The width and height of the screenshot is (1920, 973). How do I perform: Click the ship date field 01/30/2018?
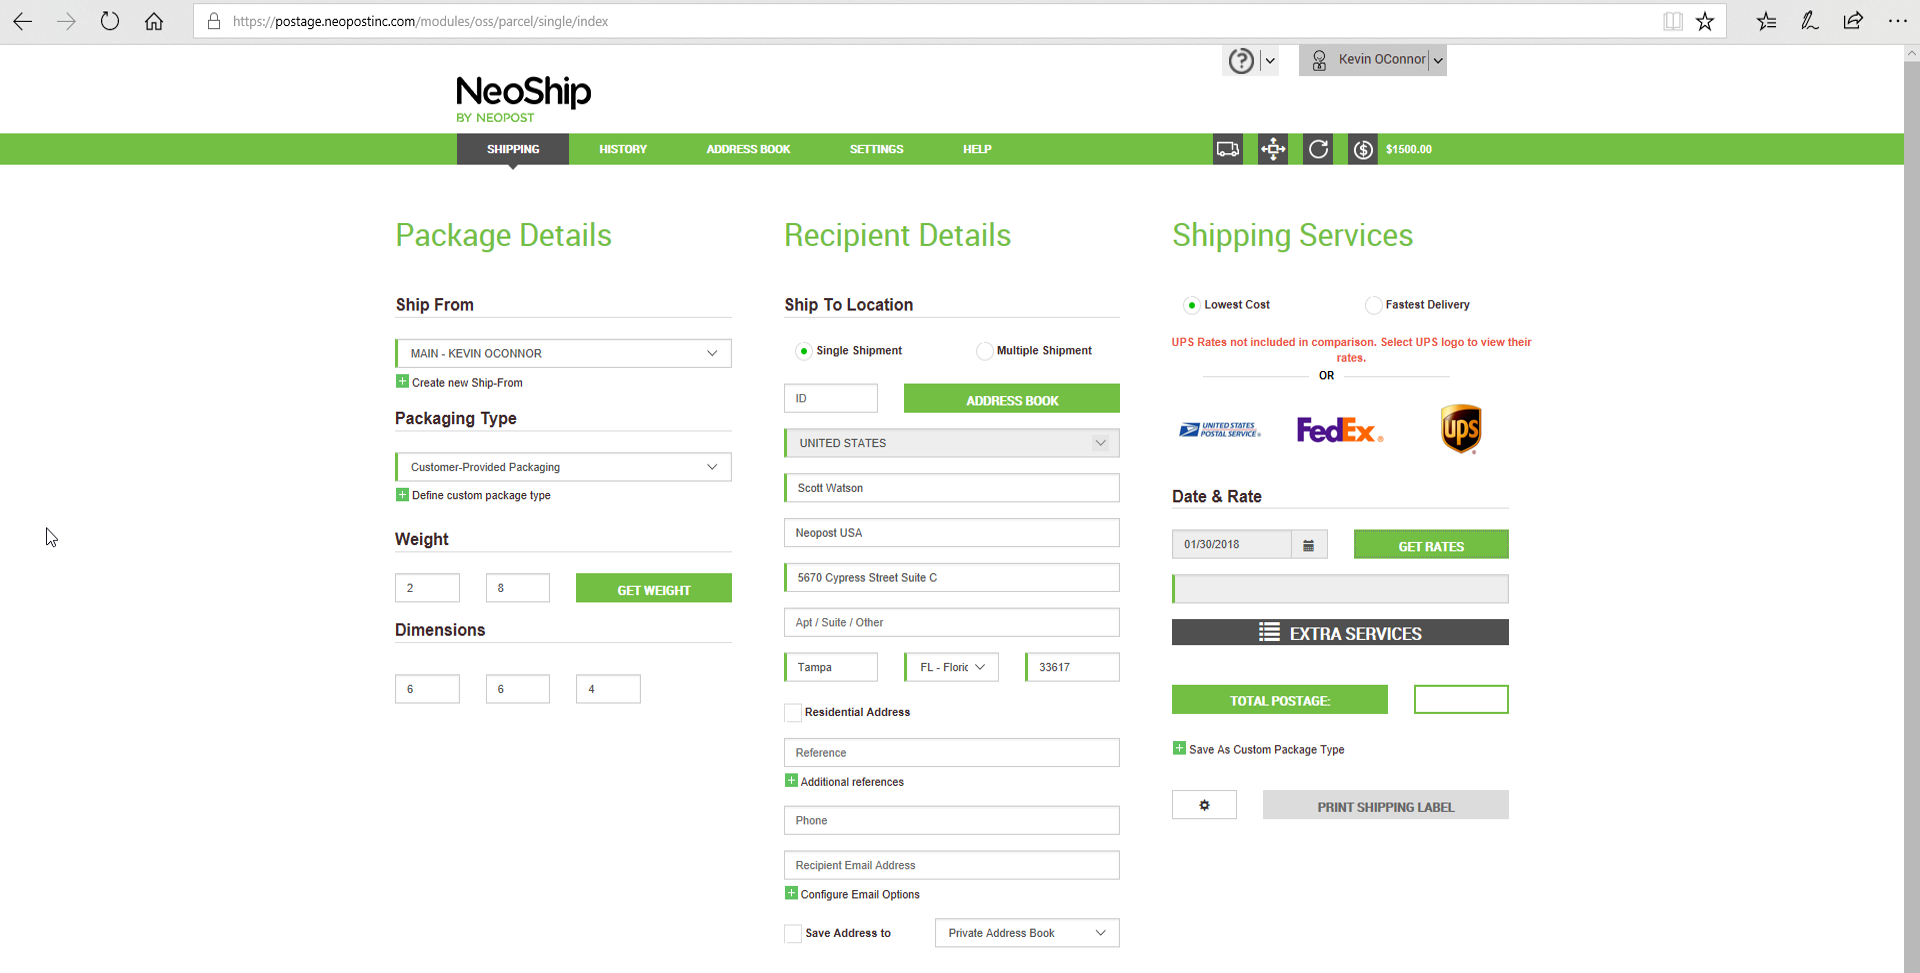1232,544
